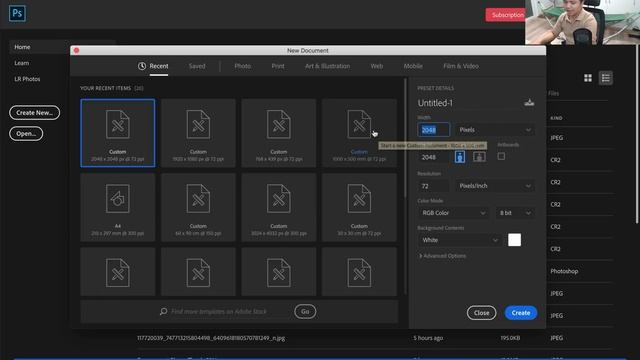
Task: Switch Home files to grid view
Action: coord(588,78)
